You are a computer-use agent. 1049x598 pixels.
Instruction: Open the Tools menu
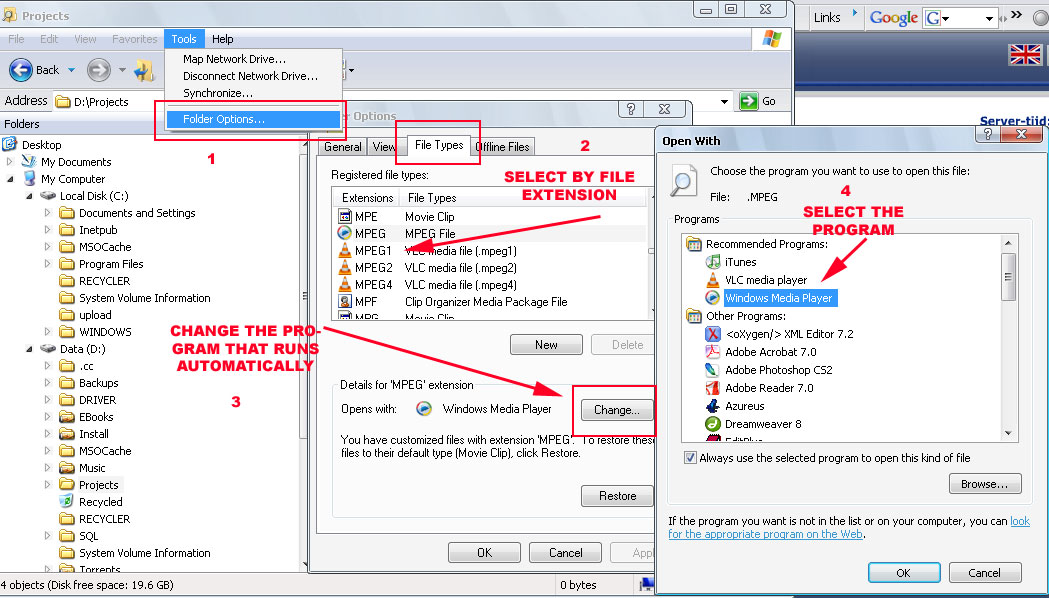tap(183, 39)
